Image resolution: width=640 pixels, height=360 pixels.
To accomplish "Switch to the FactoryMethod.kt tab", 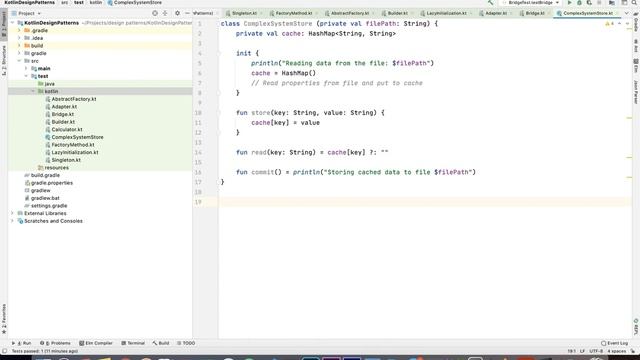I will click(x=293, y=13).
